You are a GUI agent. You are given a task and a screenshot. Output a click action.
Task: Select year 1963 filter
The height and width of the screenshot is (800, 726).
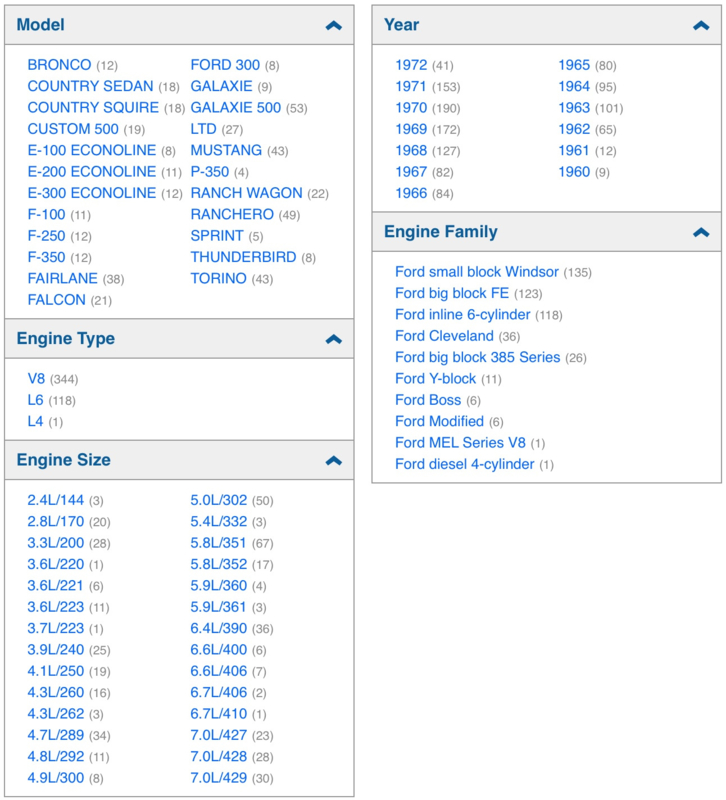574,108
